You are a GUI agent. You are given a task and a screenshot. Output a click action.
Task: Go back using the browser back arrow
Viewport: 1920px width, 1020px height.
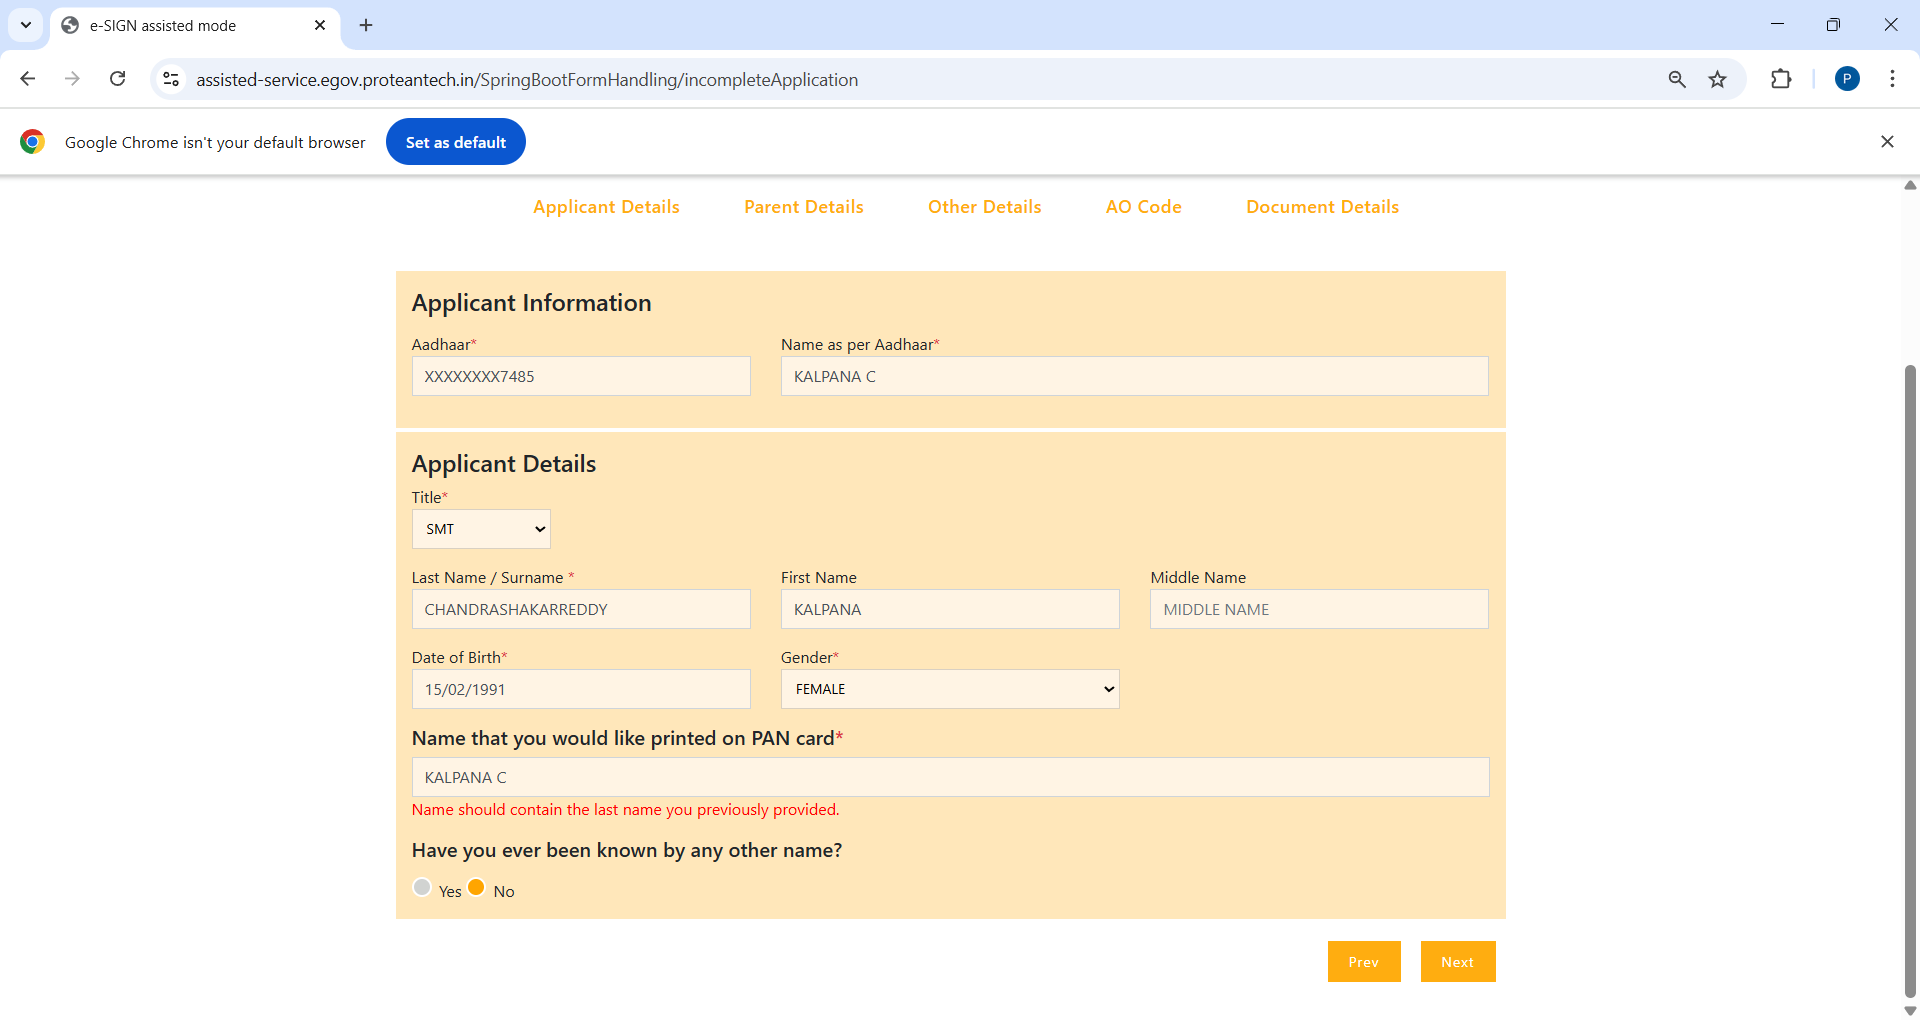click(x=28, y=79)
